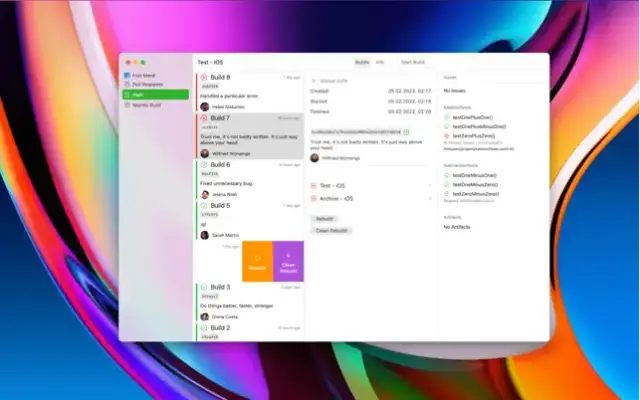640x400 pixels.
Task: Click the branch icon above the Created row
Action: click(313, 81)
